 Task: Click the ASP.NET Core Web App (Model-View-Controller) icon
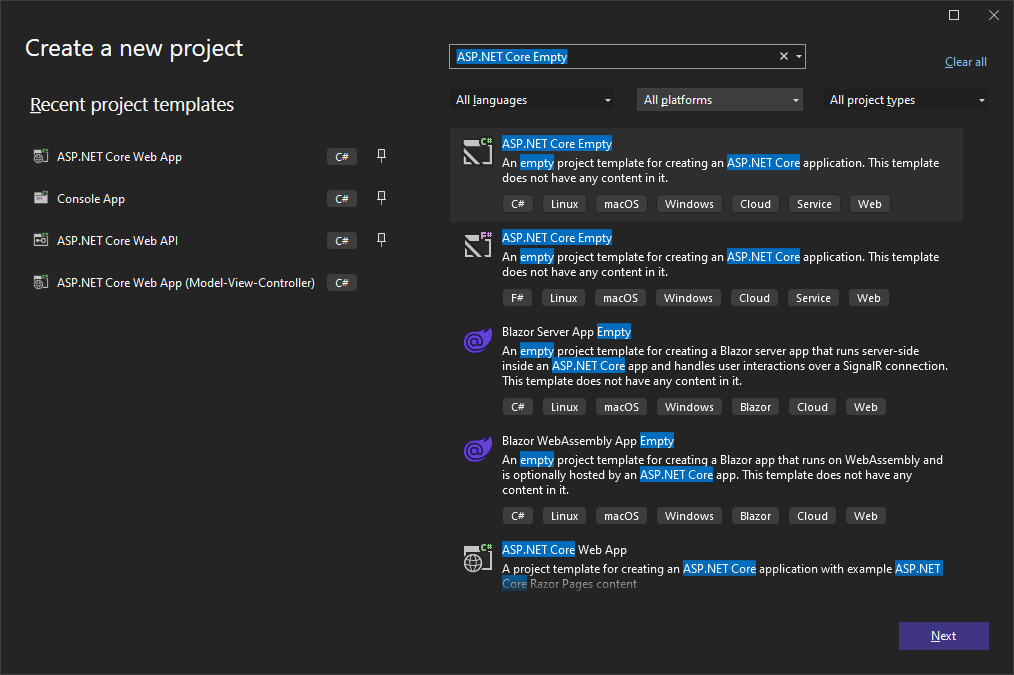coord(41,282)
